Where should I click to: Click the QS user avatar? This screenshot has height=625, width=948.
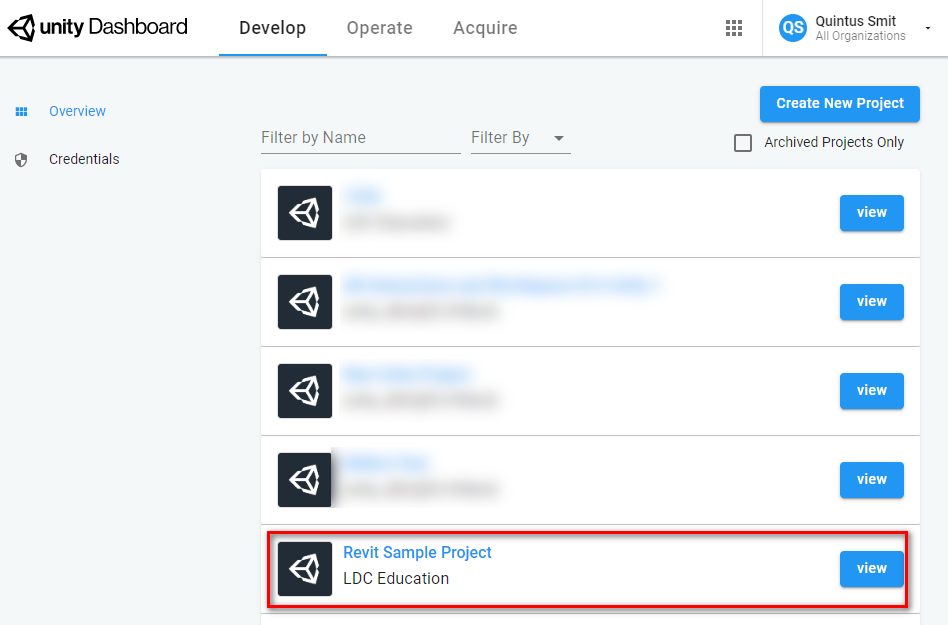coord(793,28)
